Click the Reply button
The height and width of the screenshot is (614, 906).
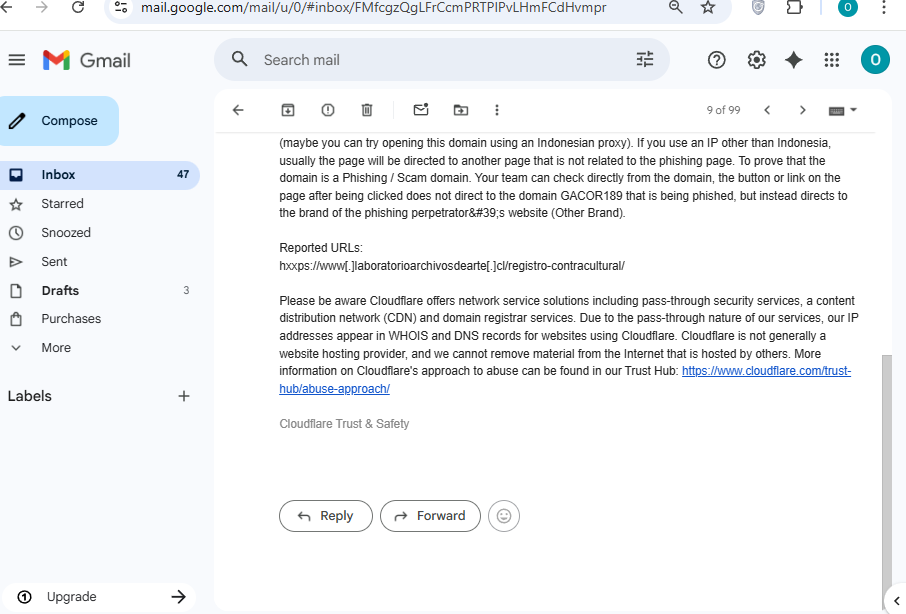(326, 516)
